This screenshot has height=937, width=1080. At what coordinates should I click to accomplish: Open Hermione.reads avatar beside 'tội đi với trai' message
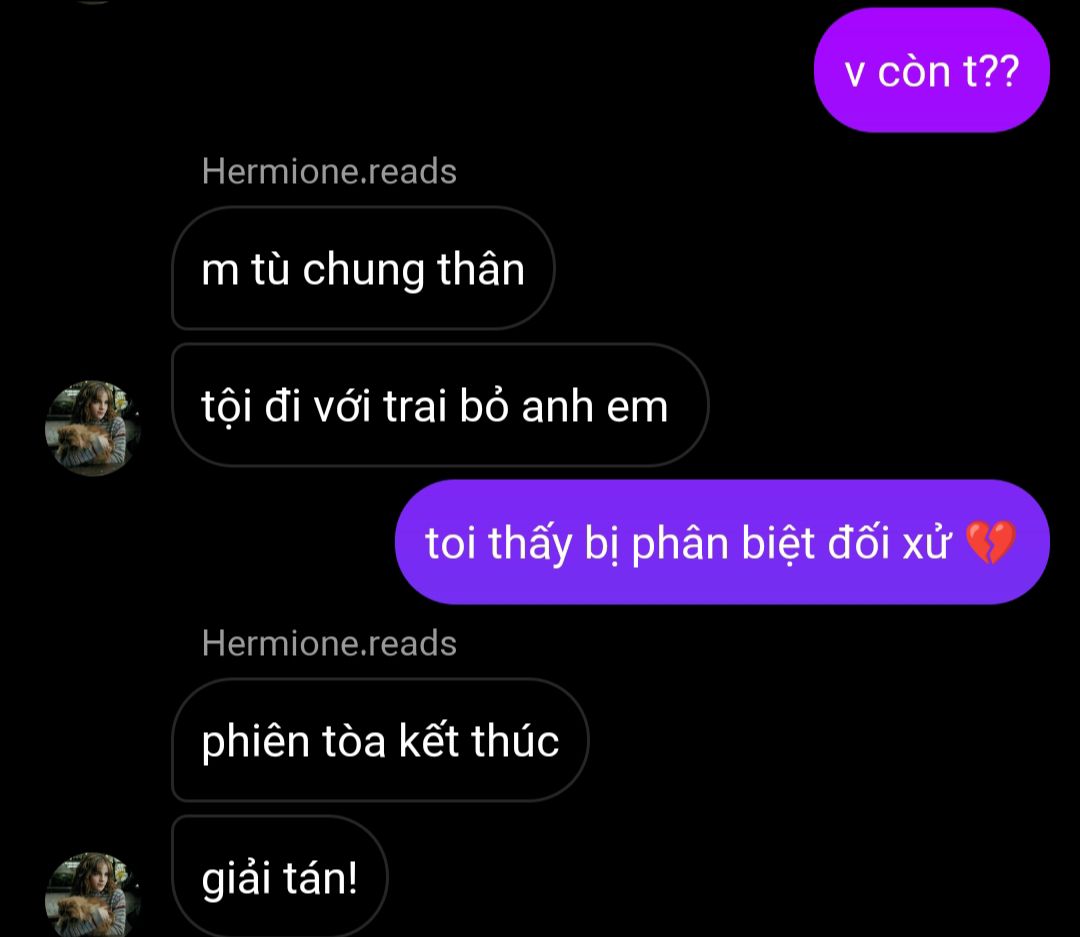(92, 428)
